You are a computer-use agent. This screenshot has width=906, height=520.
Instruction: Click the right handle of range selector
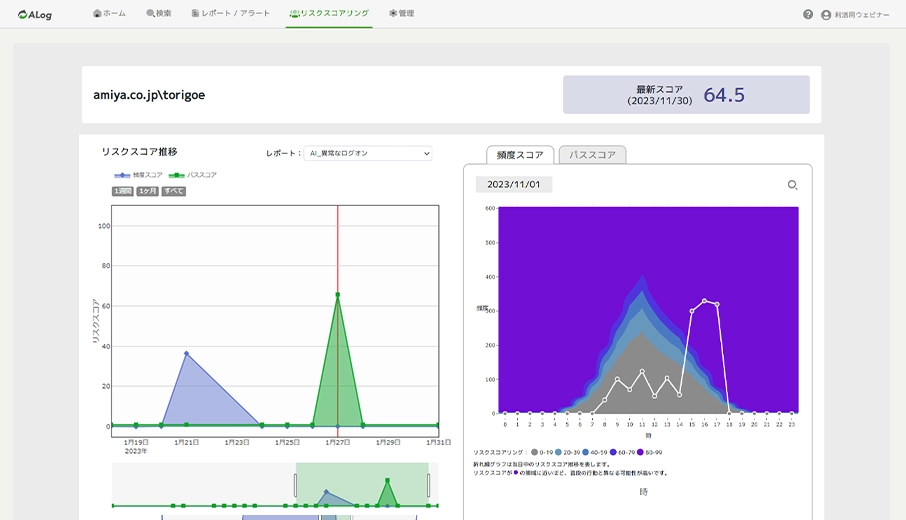pos(428,485)
